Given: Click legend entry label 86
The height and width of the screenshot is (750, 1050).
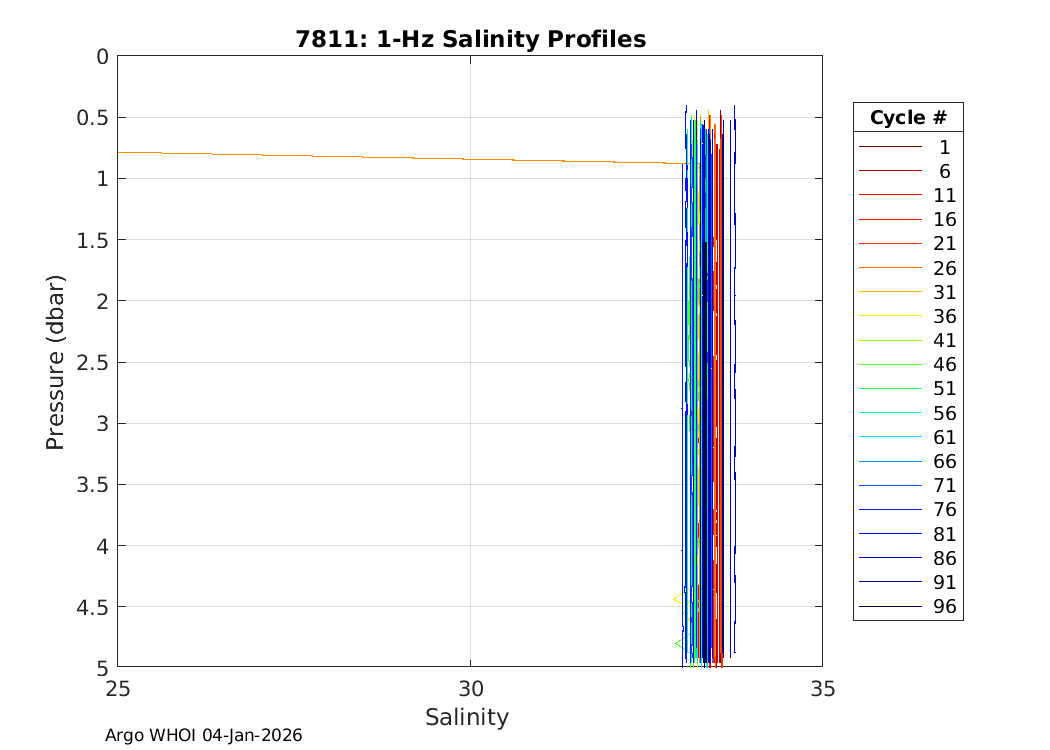Looking at the screenshot, I should coord(944,558).
